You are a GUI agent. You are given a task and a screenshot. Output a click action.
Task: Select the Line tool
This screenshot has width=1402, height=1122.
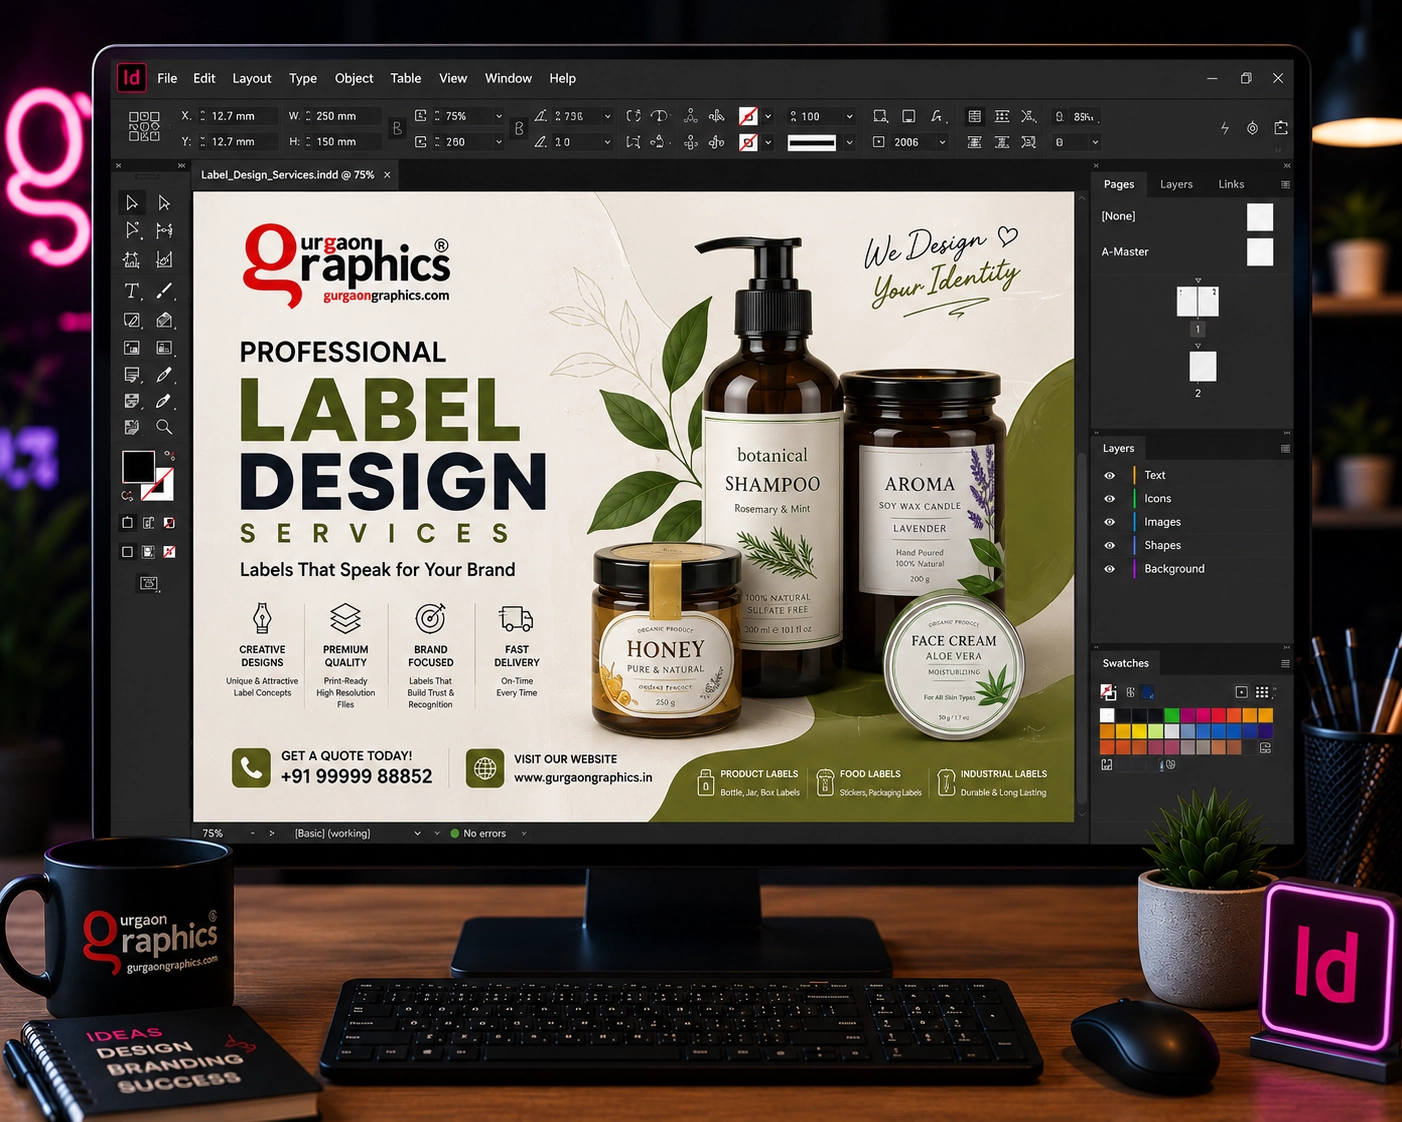click(x=165, y=291)
